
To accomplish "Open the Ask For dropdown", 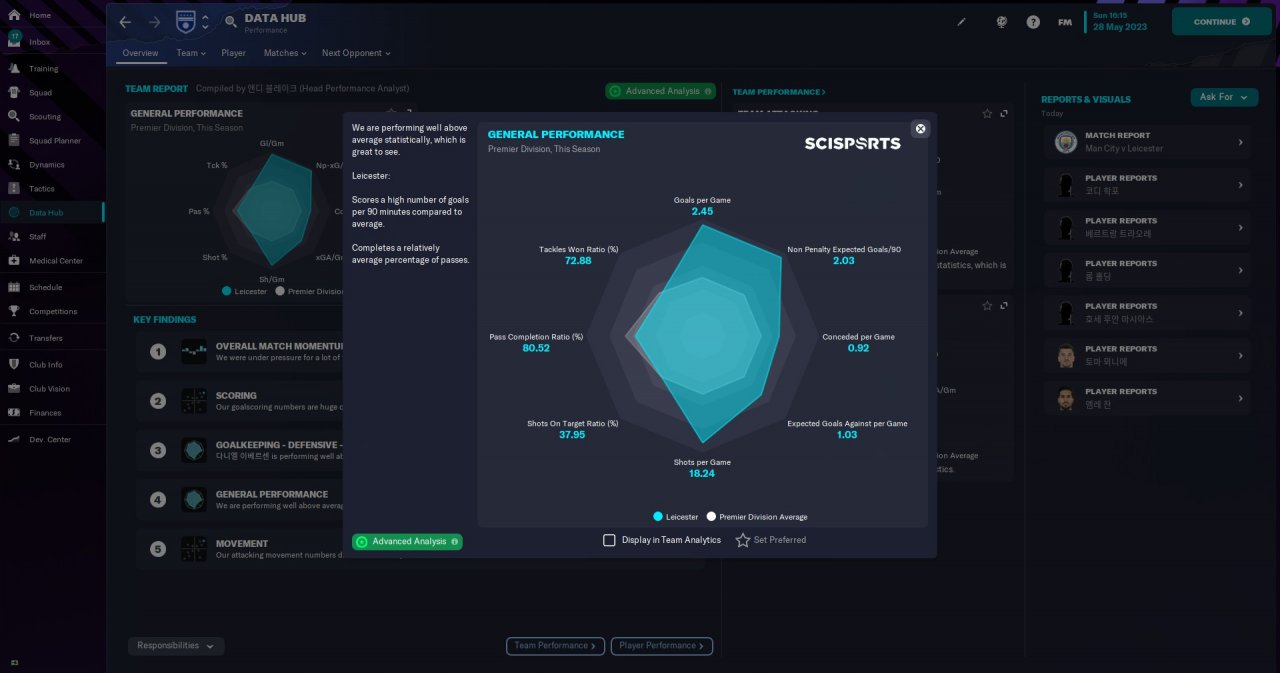I will point(1224,97).
